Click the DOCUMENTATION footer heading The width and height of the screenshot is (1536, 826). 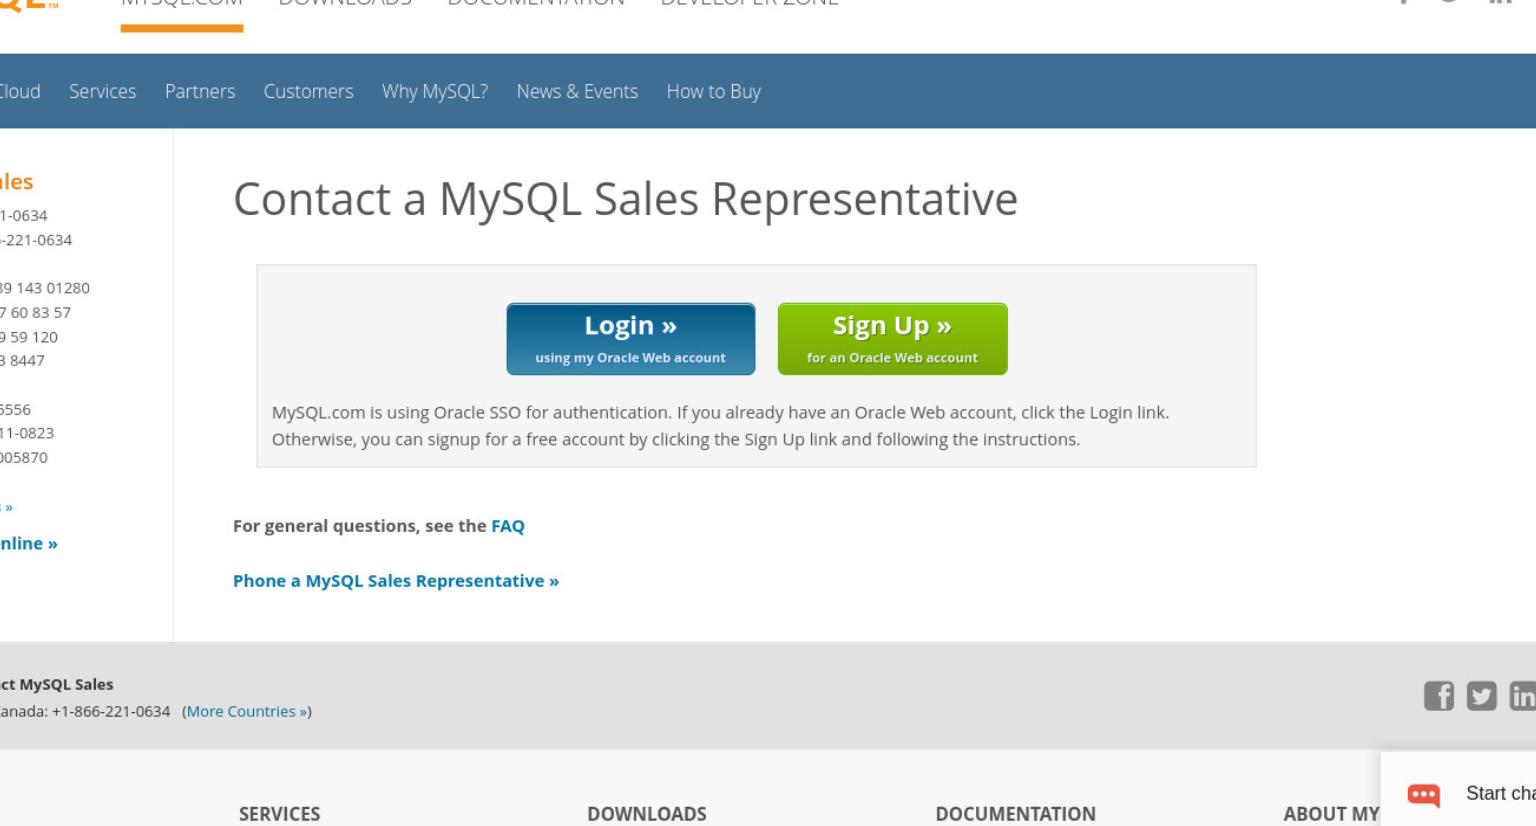point(1016,814)
